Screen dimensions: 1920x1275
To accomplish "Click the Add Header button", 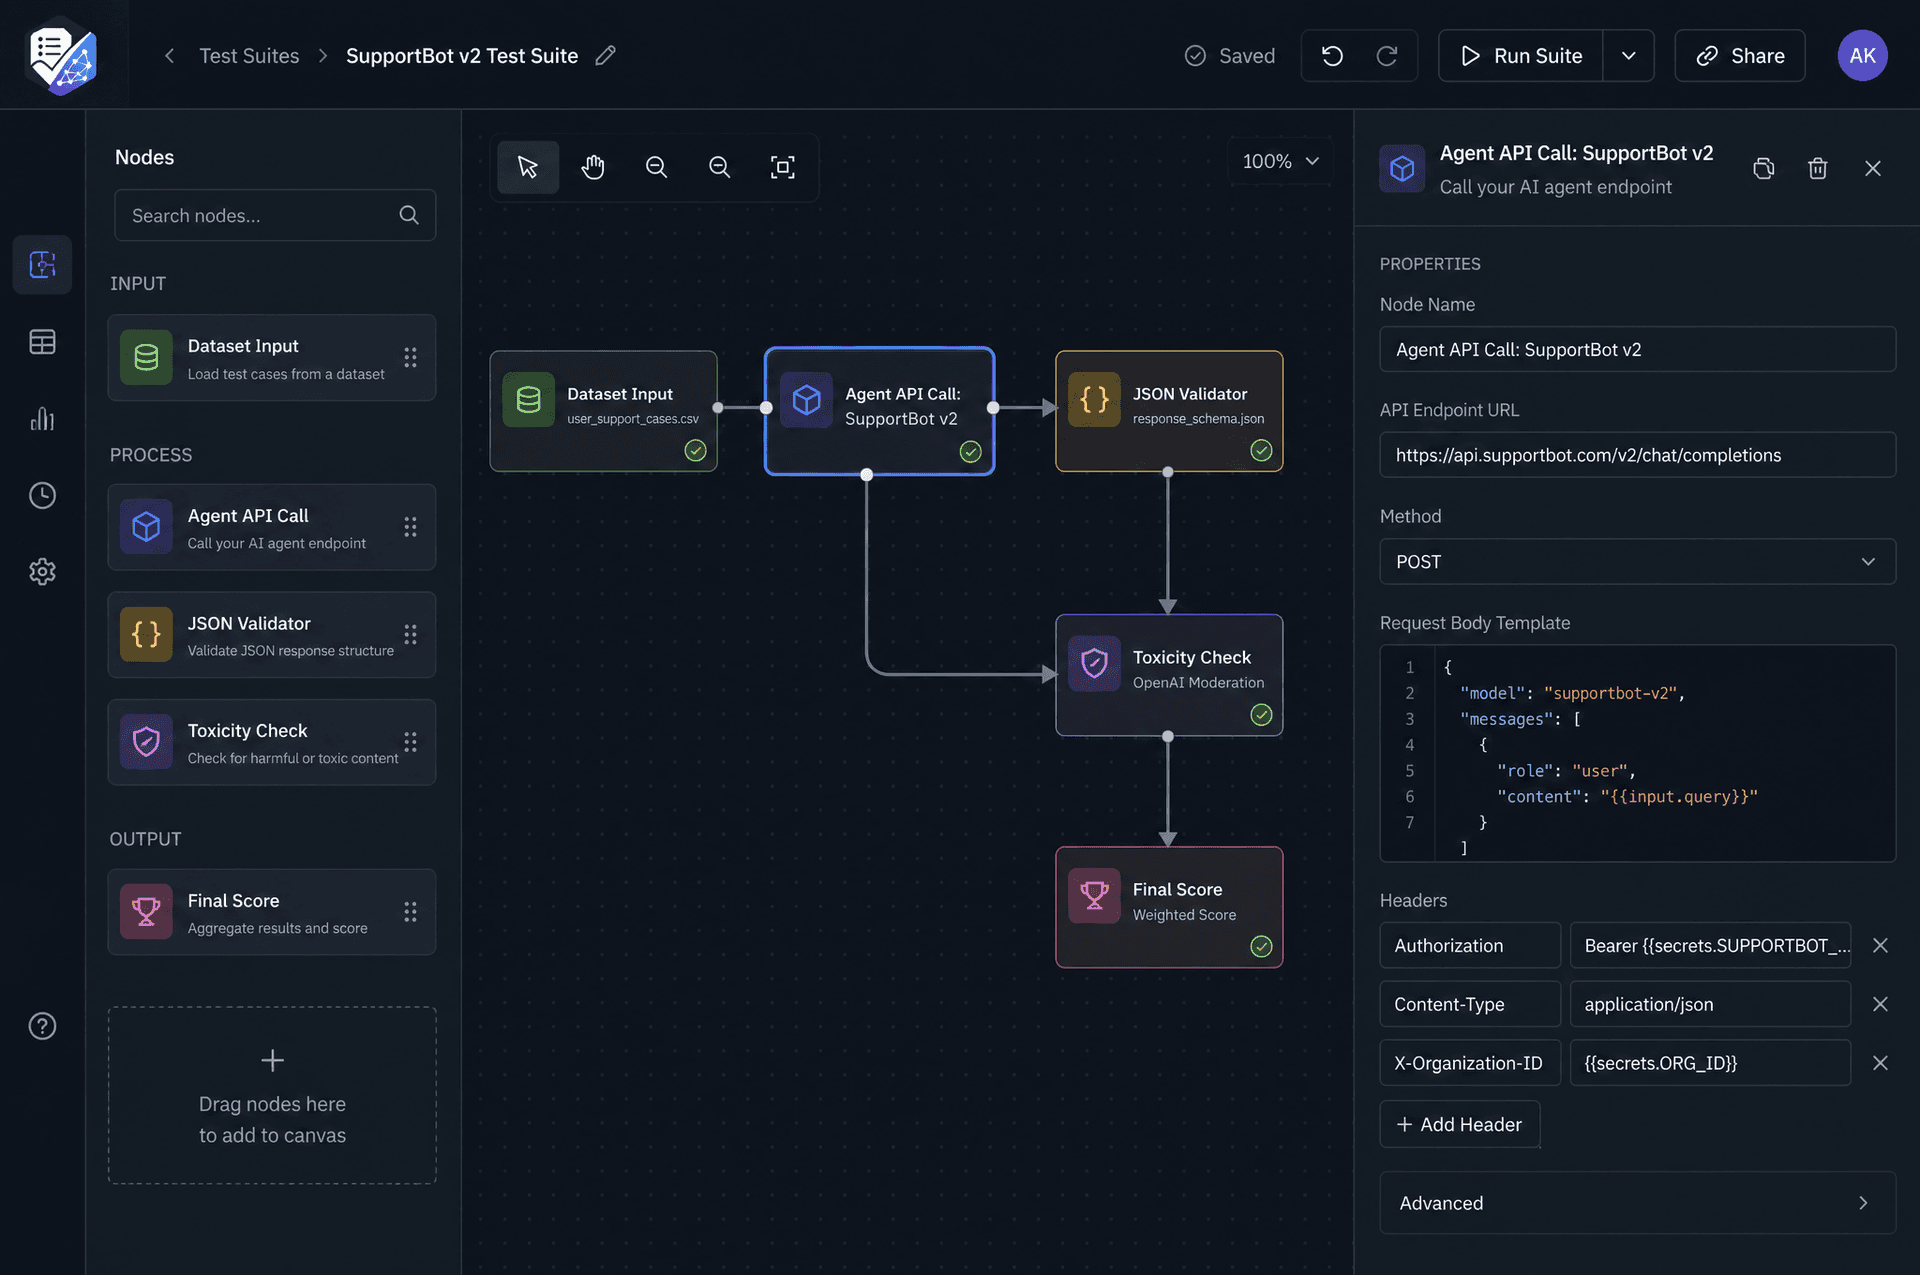I will tap(1459, 1124).
